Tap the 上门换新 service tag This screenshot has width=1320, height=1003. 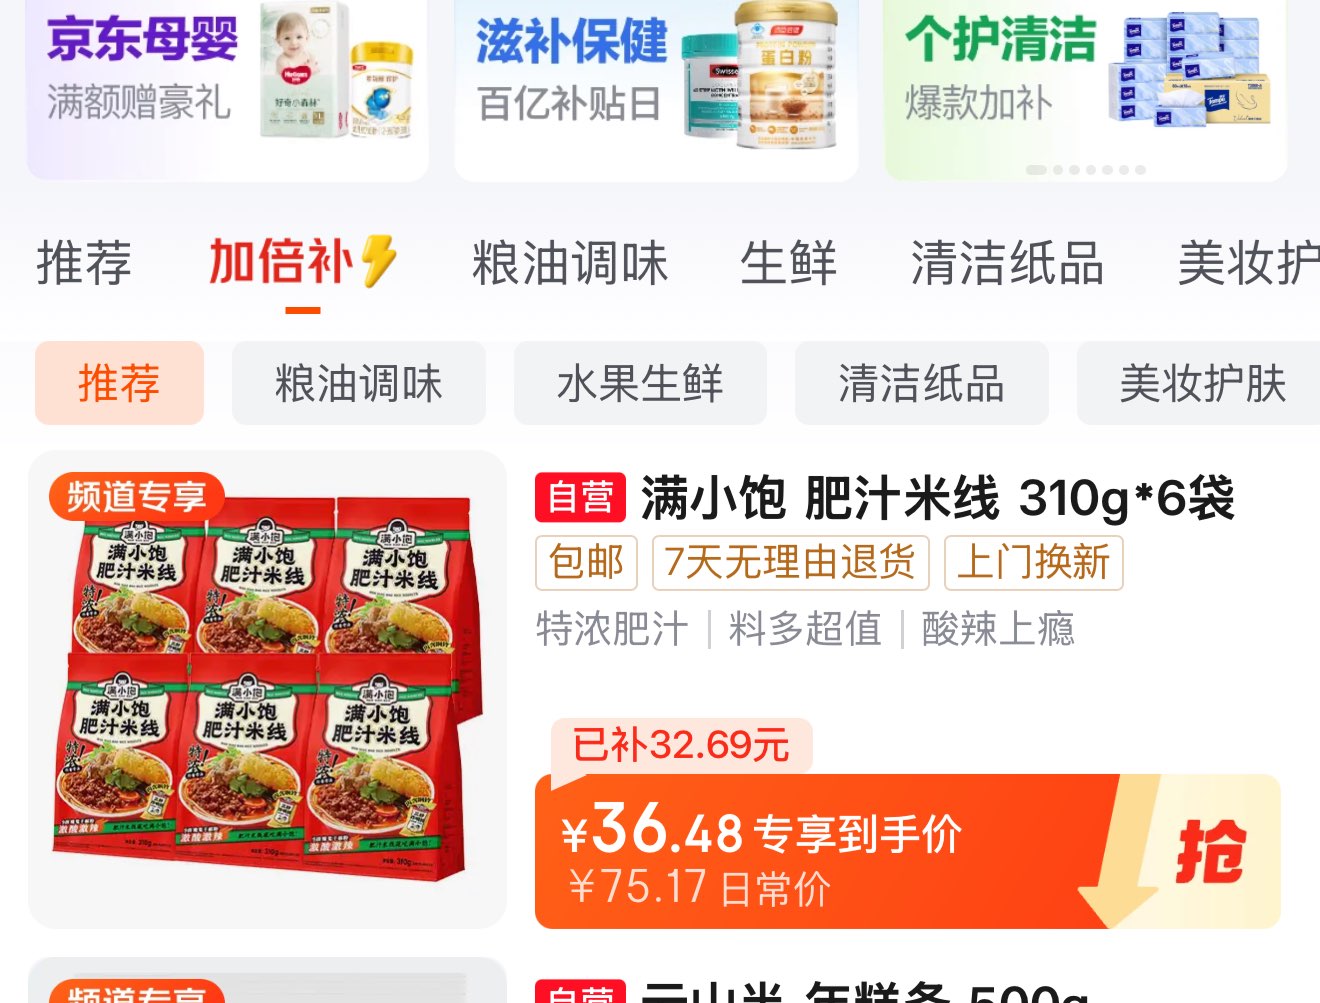[x=1033, y=563]
